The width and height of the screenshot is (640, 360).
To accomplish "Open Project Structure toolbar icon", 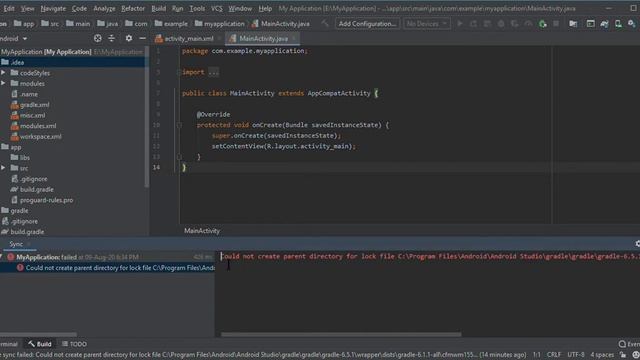I will [x=573, y=24].
